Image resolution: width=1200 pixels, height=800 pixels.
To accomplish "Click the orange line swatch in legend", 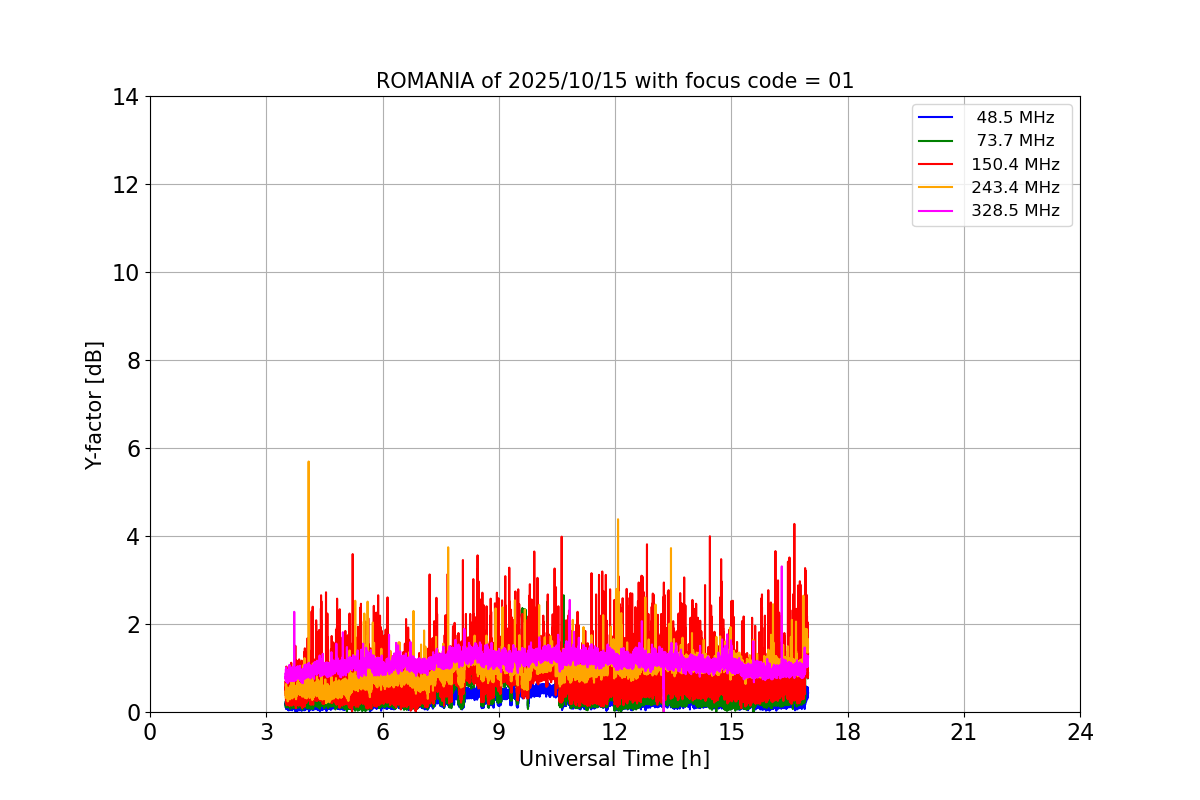I will [x=936, y=187].
